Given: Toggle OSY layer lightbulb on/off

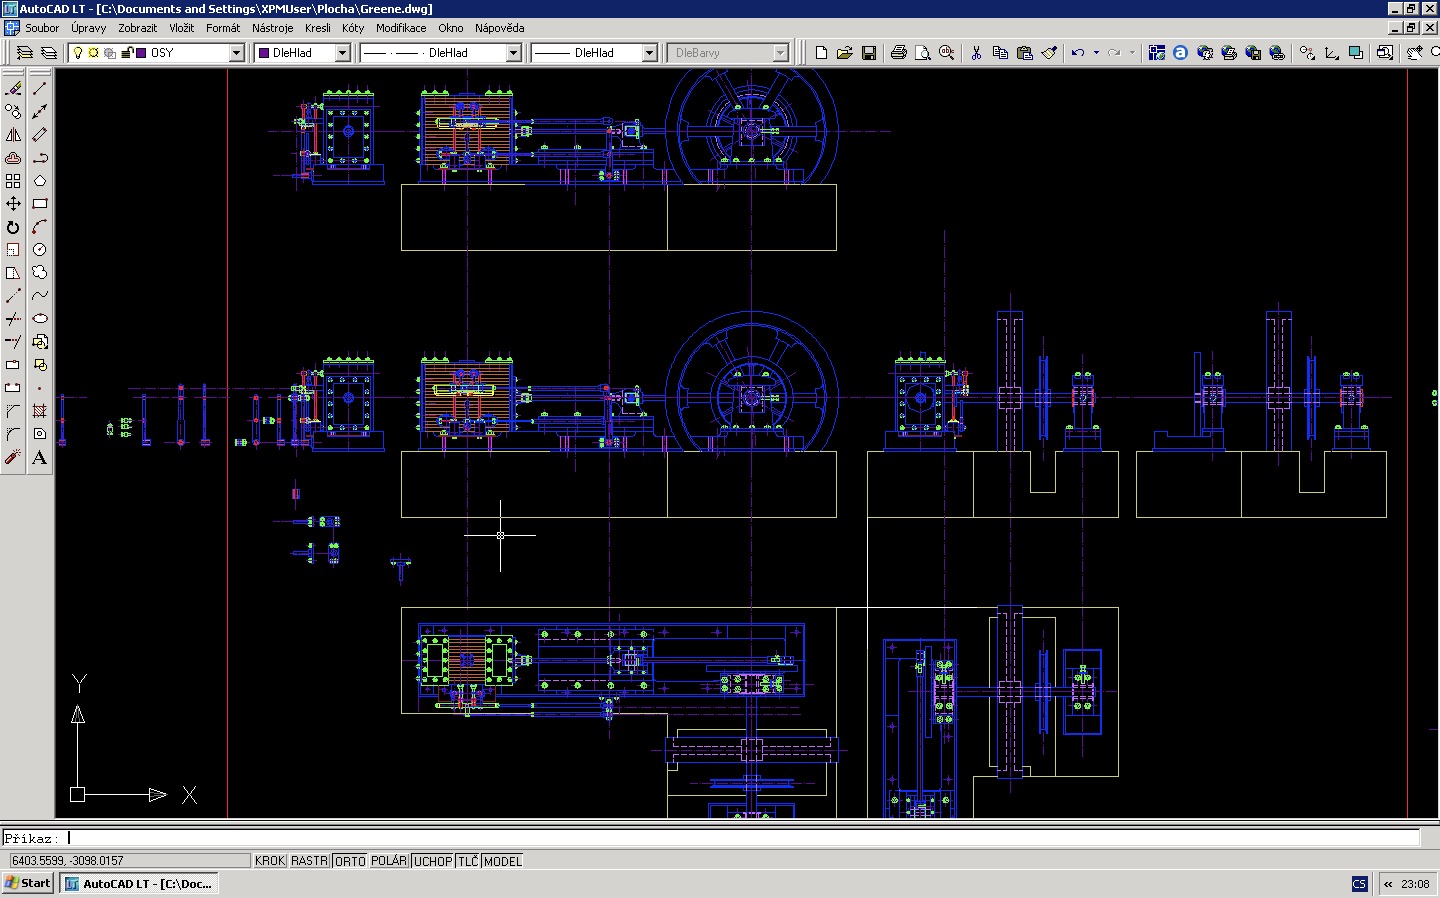Looking at the screenshot, I should [78, 53].
